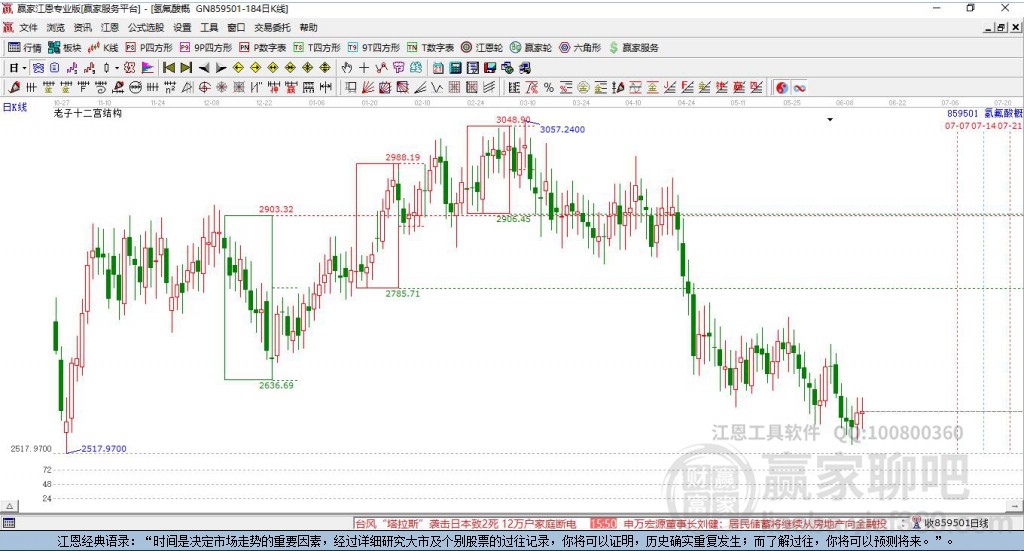The height and width of the screenshot is (551, 1024).
Task: Open the calendar icon showing 21
Action: (x=438, y=68)
